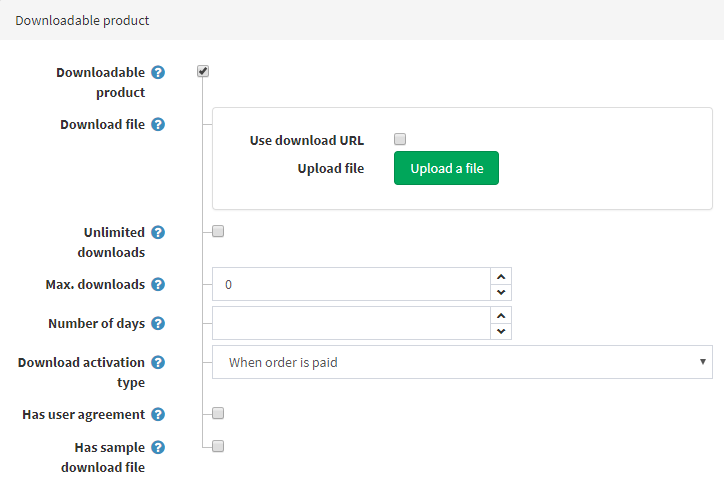Click help icon beside Number of days
The image size is (724, 493).
pos(158,323)
